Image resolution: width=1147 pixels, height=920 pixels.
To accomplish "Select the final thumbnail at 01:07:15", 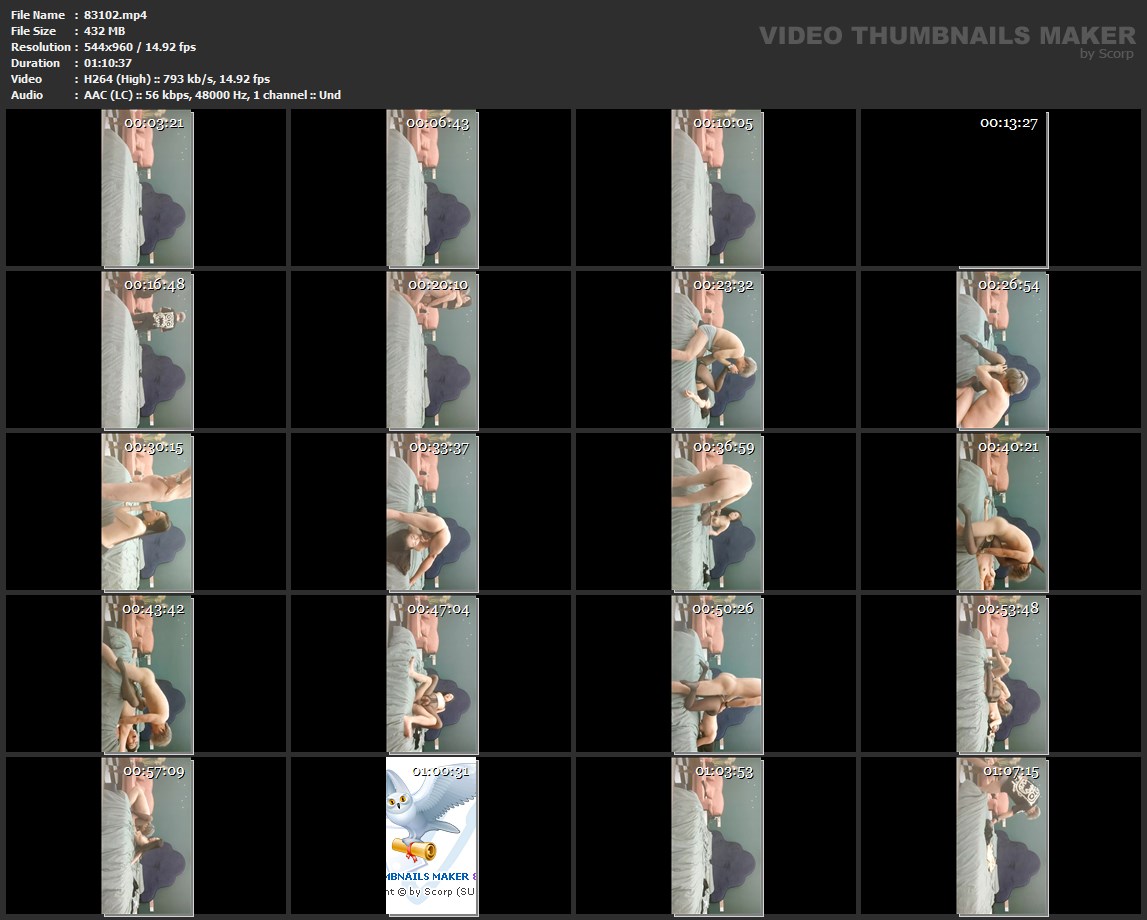I will tap(1002, 836).
